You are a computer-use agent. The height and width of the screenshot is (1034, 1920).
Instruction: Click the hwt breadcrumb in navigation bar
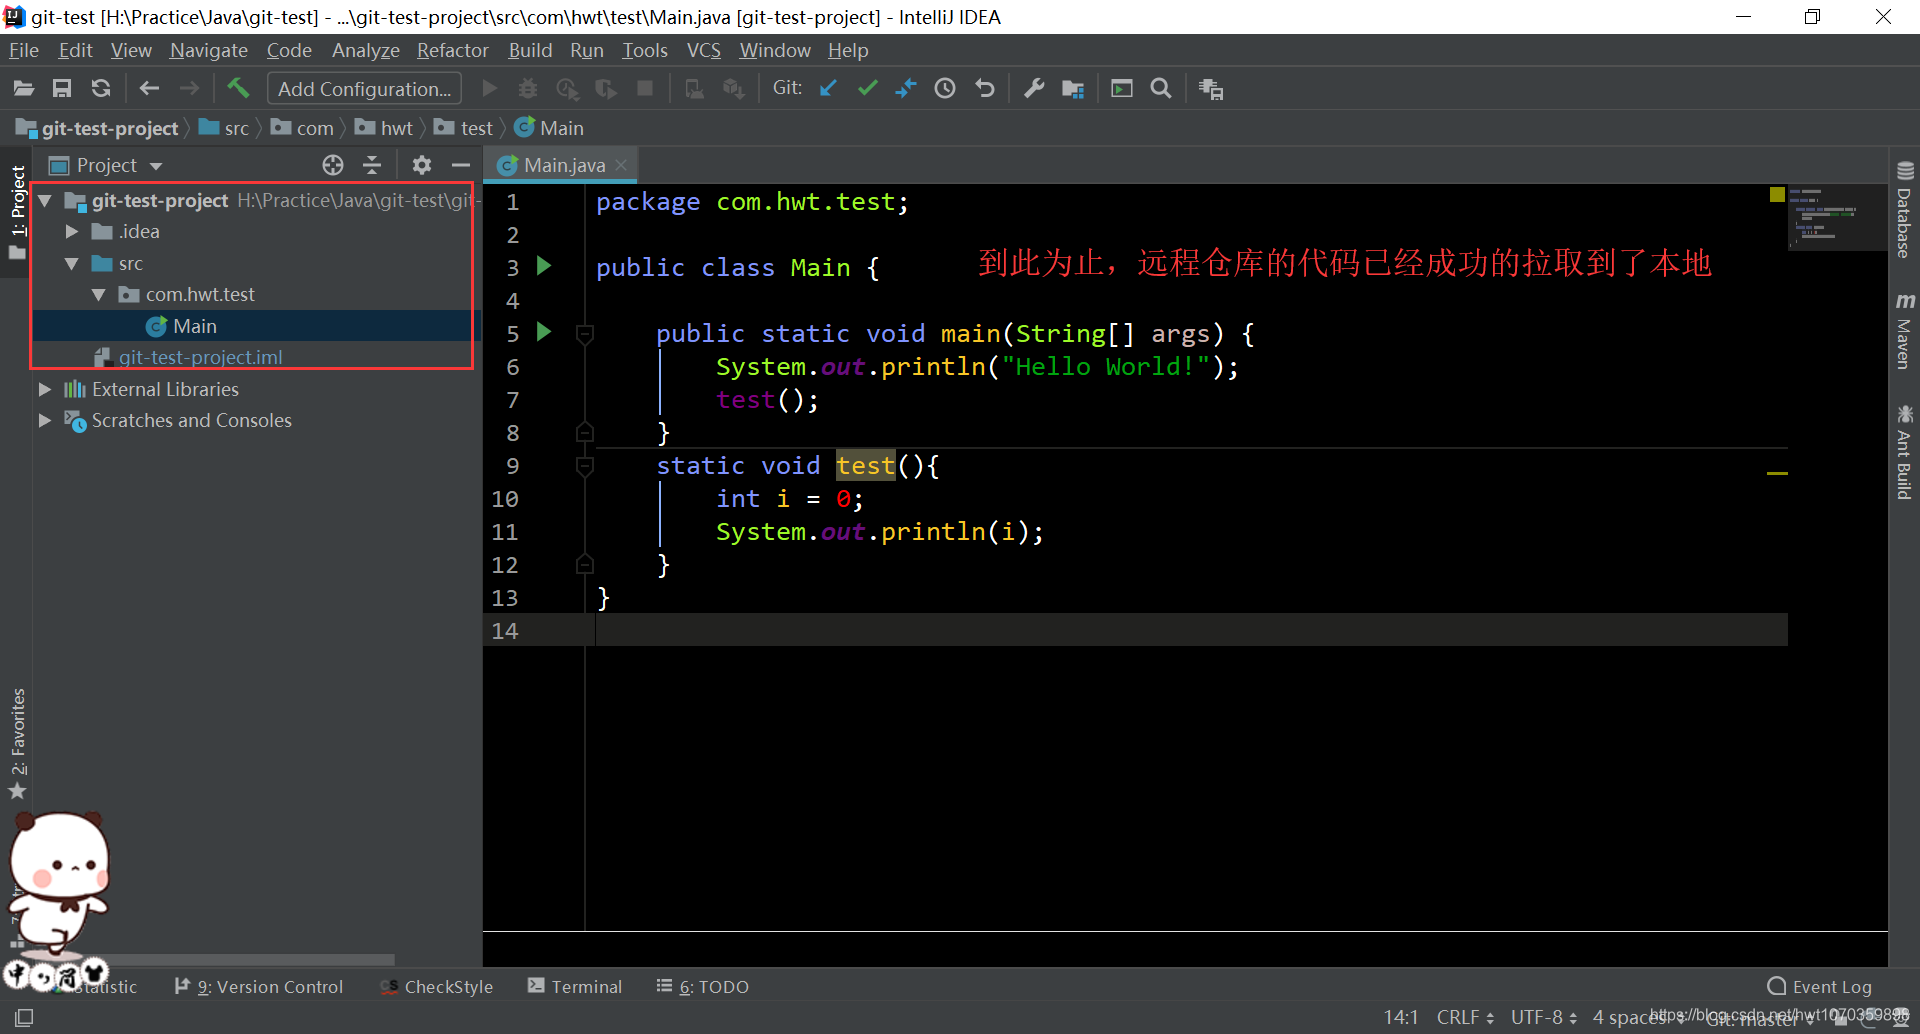tap(384, 128)
